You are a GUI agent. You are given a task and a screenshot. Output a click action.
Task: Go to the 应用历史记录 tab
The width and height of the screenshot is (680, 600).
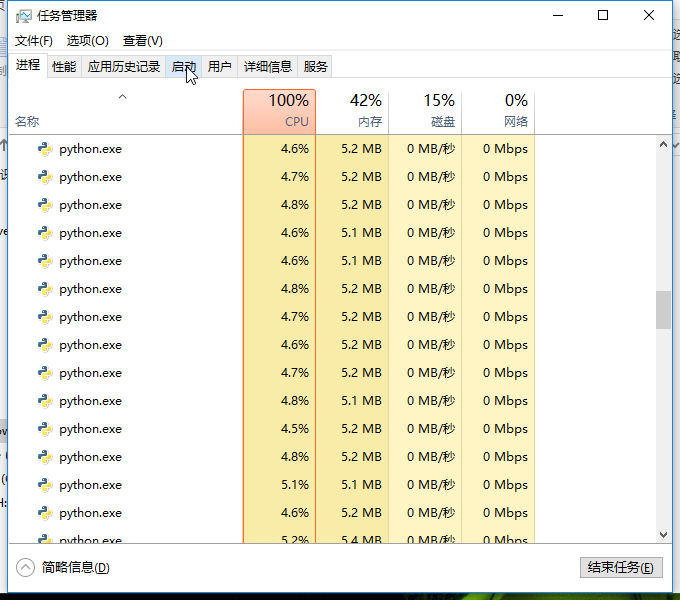coord(124,67)
